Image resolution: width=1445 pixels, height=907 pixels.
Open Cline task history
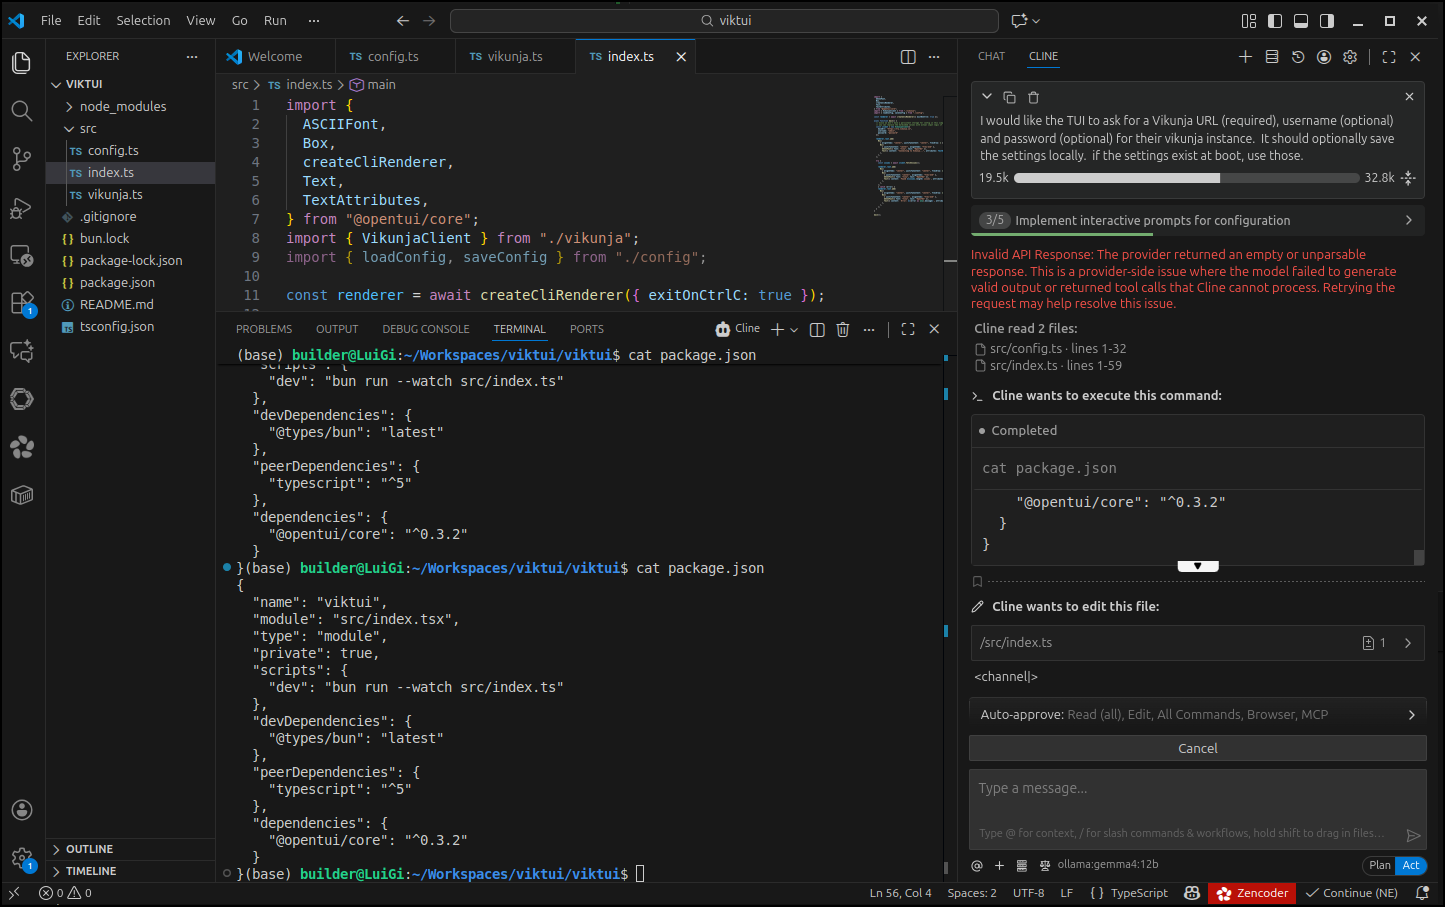pos(1298,57)
